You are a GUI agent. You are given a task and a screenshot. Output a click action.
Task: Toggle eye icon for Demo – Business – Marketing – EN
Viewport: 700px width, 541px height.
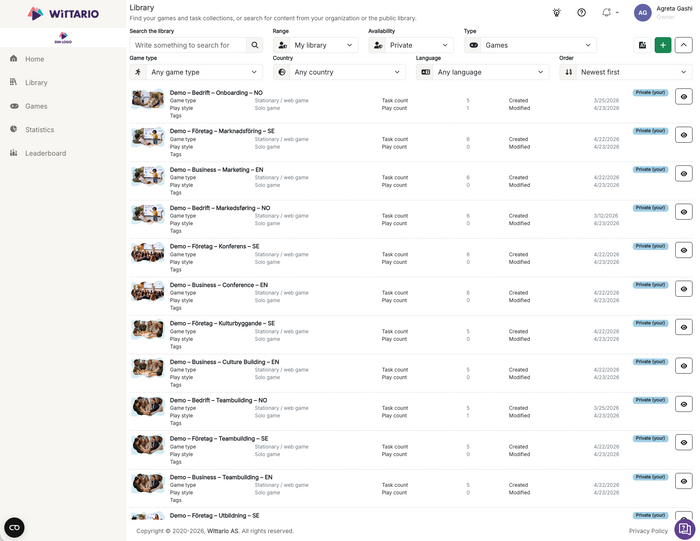(683, 174)
